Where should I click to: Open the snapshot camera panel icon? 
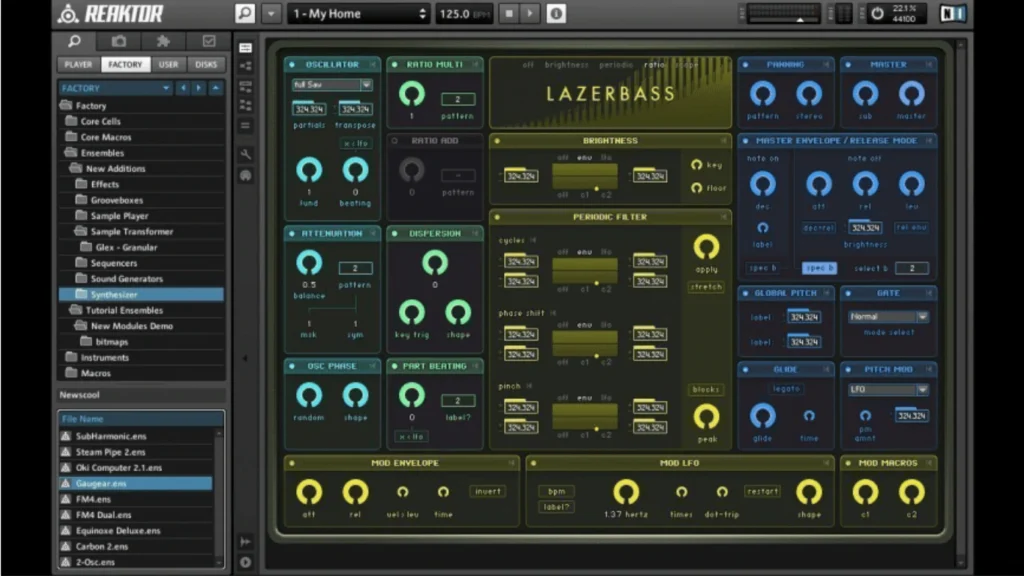[x=119, y=41]
